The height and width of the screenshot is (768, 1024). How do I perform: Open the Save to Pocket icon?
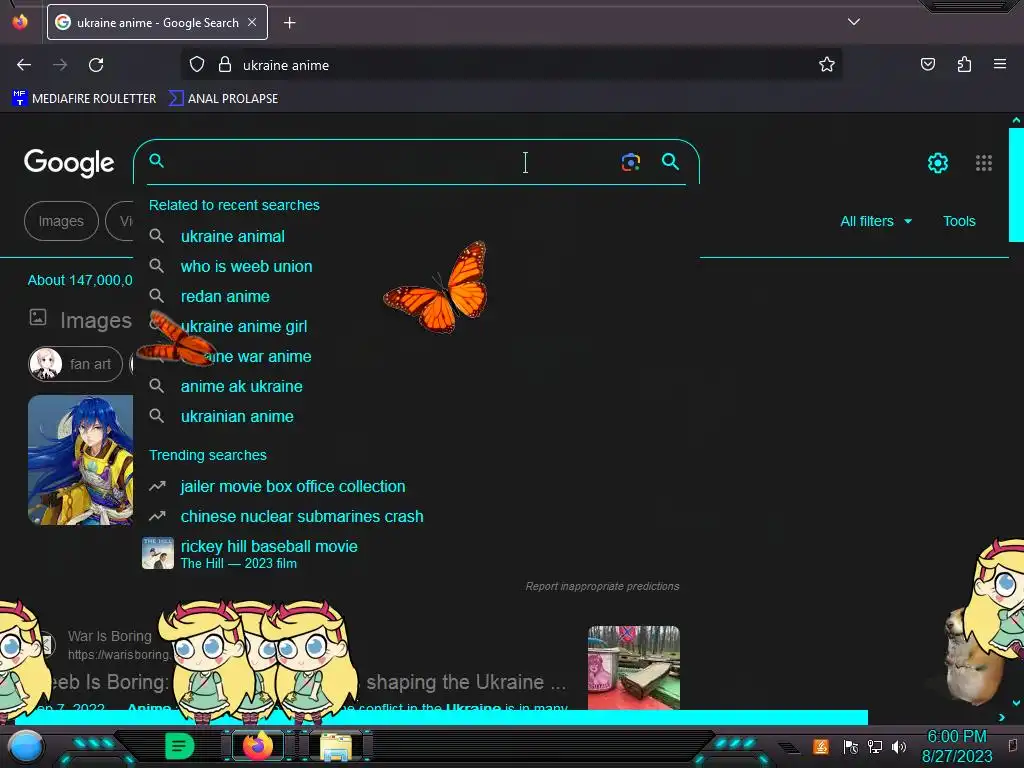927,65
